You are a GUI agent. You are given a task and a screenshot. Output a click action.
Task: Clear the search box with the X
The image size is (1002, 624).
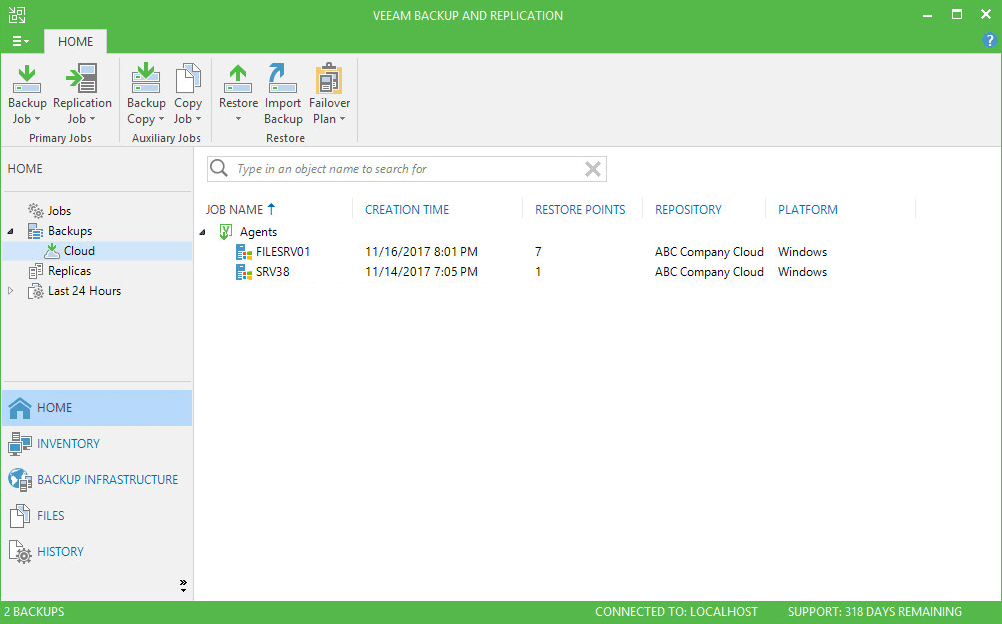click(592, 168)
